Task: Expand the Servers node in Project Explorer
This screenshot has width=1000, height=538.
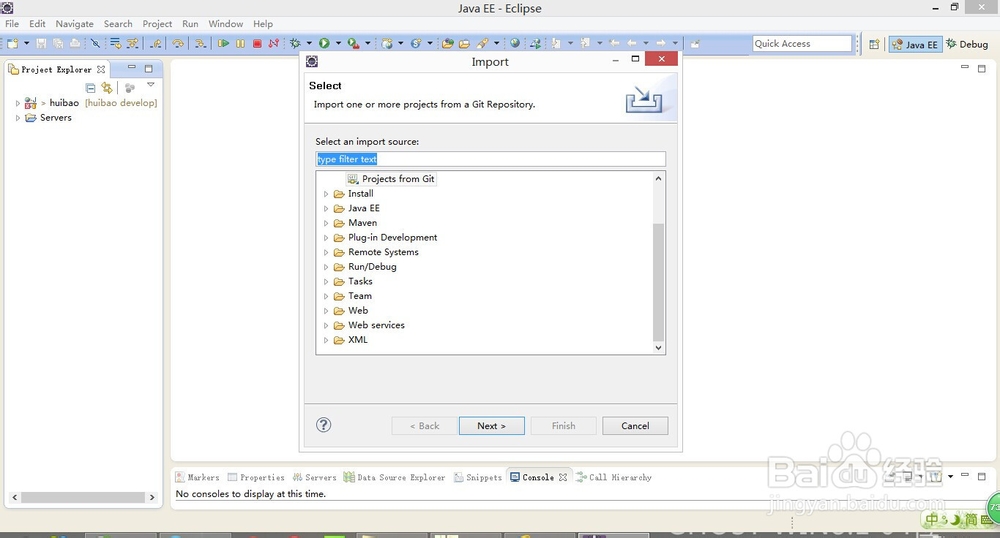Action: tap(17, 118)
